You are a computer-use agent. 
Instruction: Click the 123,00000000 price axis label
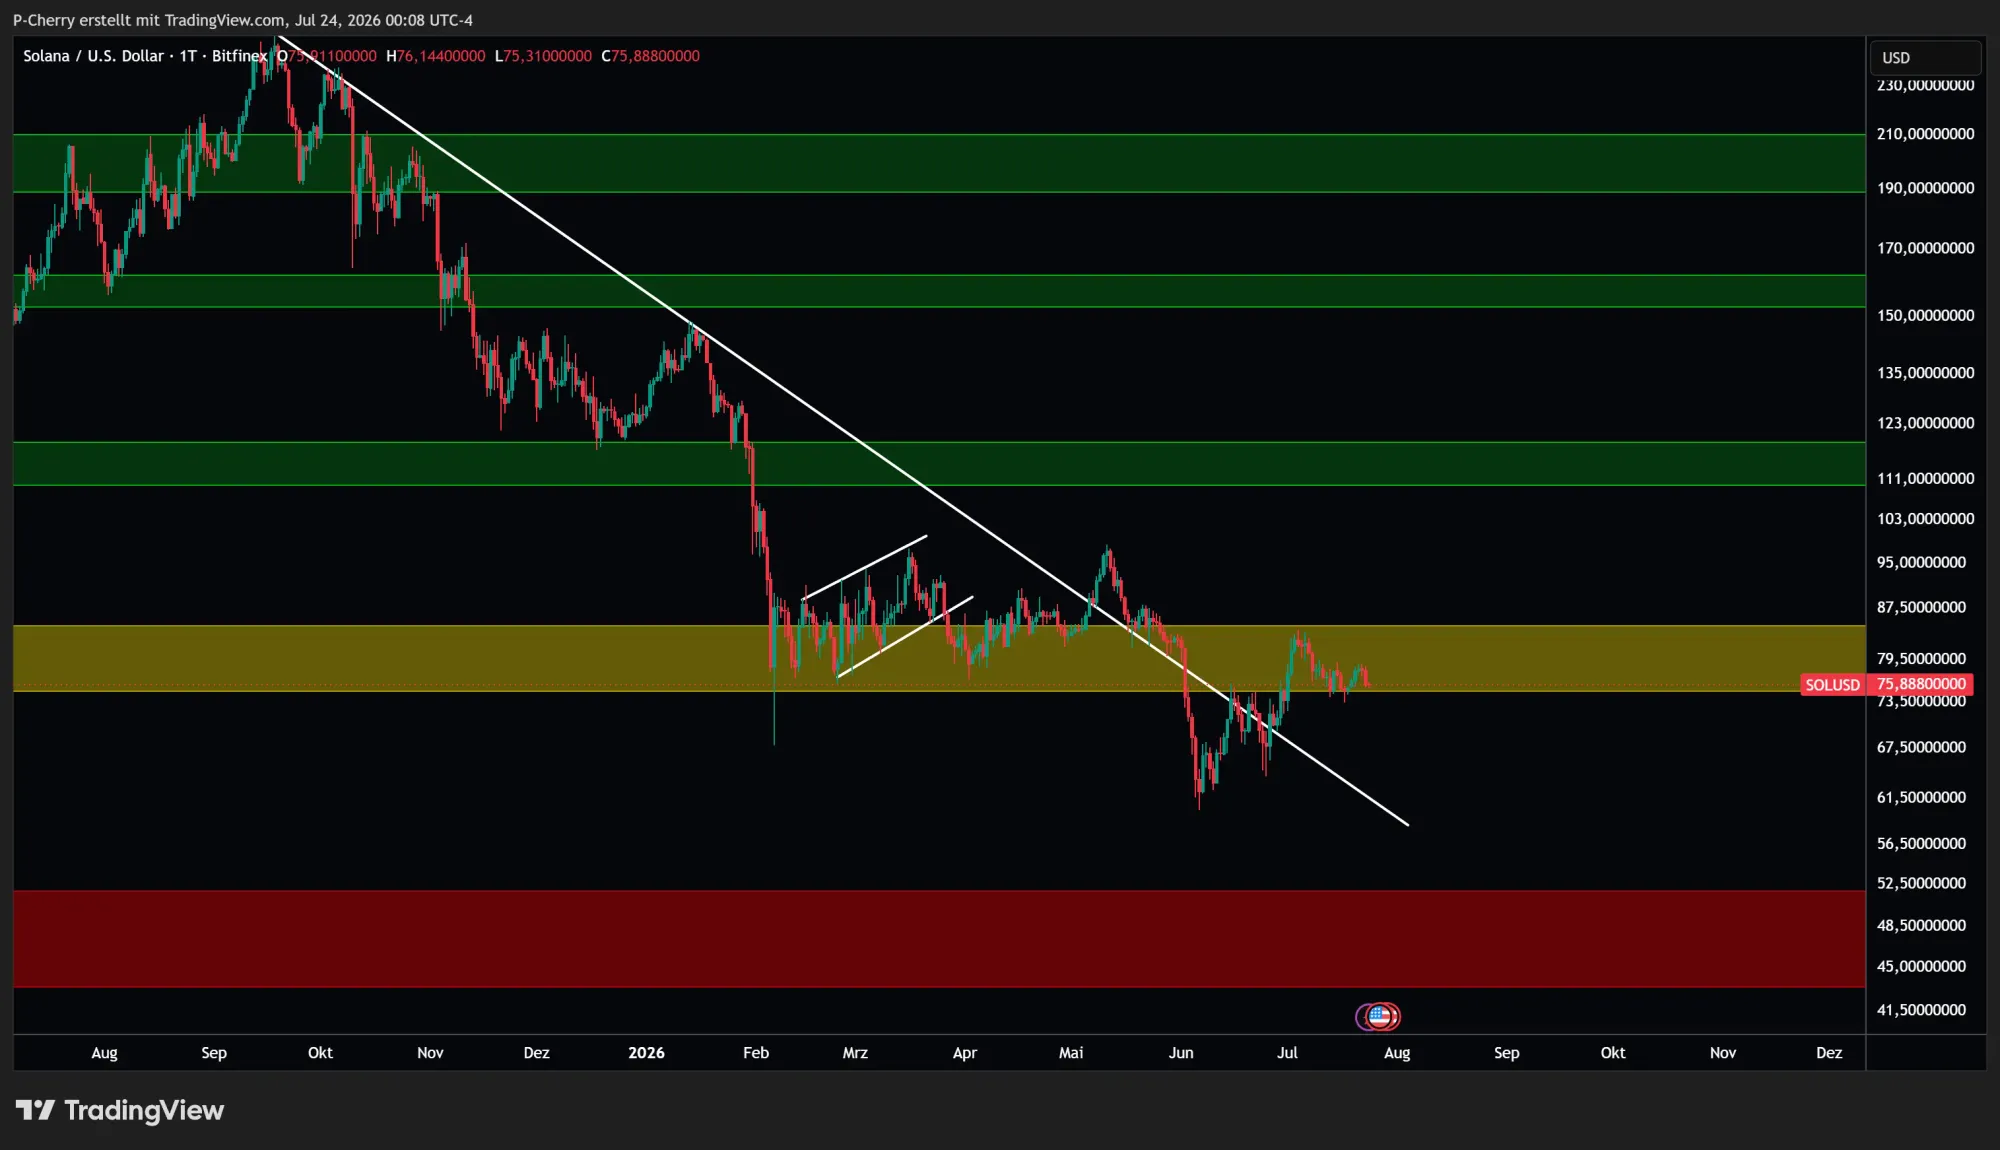tap(1925, 423)
